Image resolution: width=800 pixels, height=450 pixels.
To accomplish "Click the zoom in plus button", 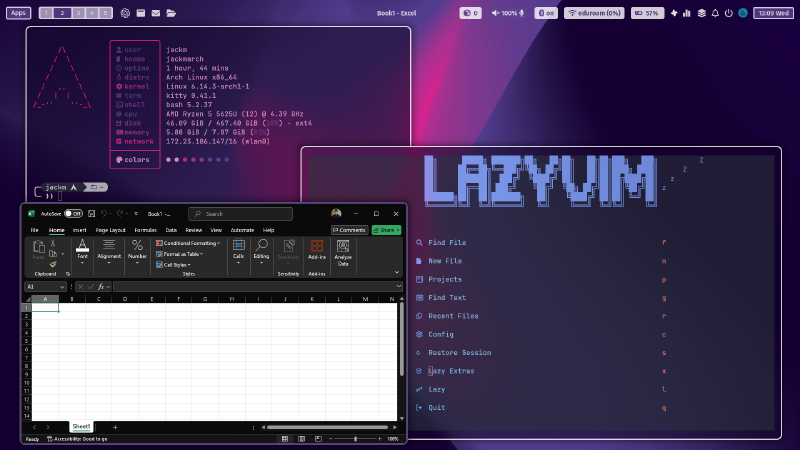I will (x=380, y=439).
